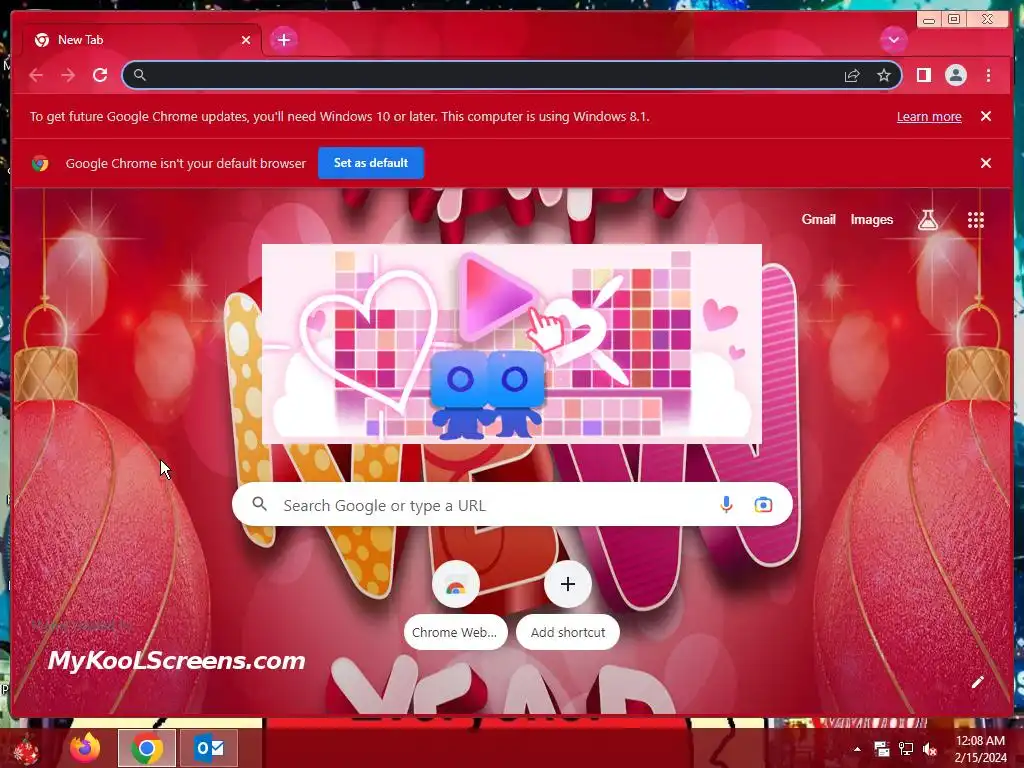Select the New Tab tab
1024x768 pixels.
click(x=141, y=40)
